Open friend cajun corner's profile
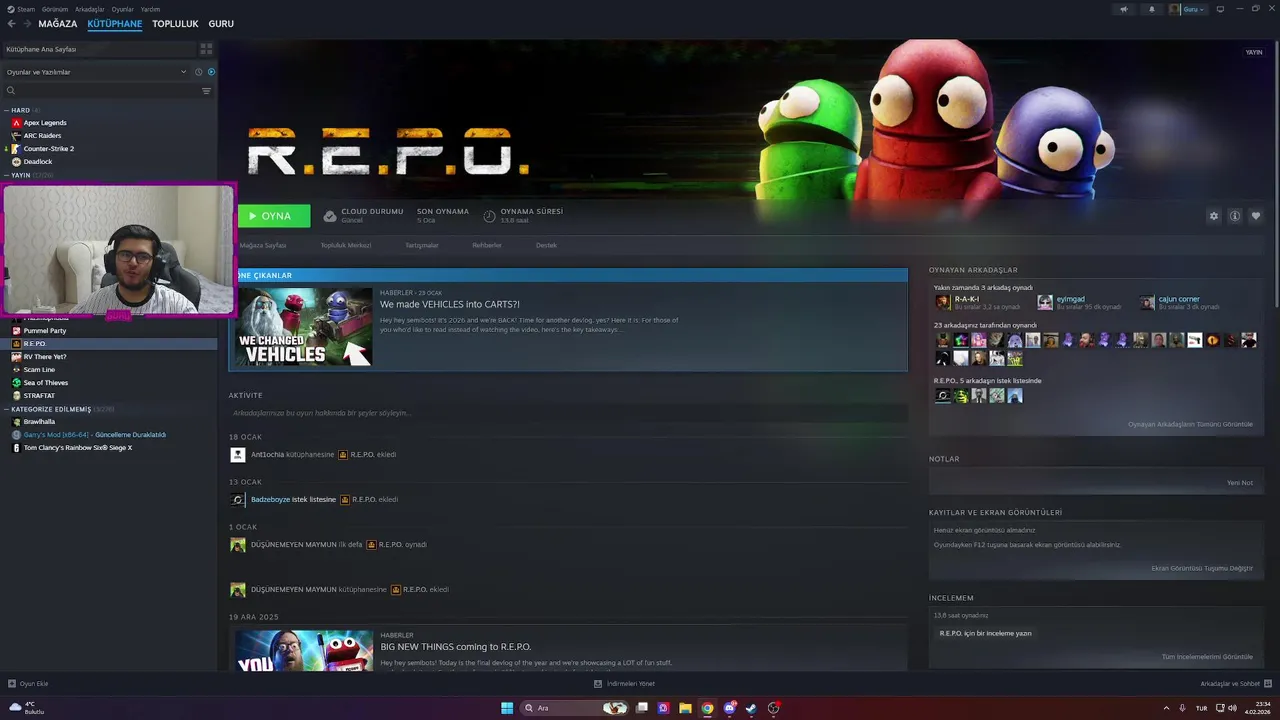This screenshot has width=1280, height=720. pos(1179,299)
